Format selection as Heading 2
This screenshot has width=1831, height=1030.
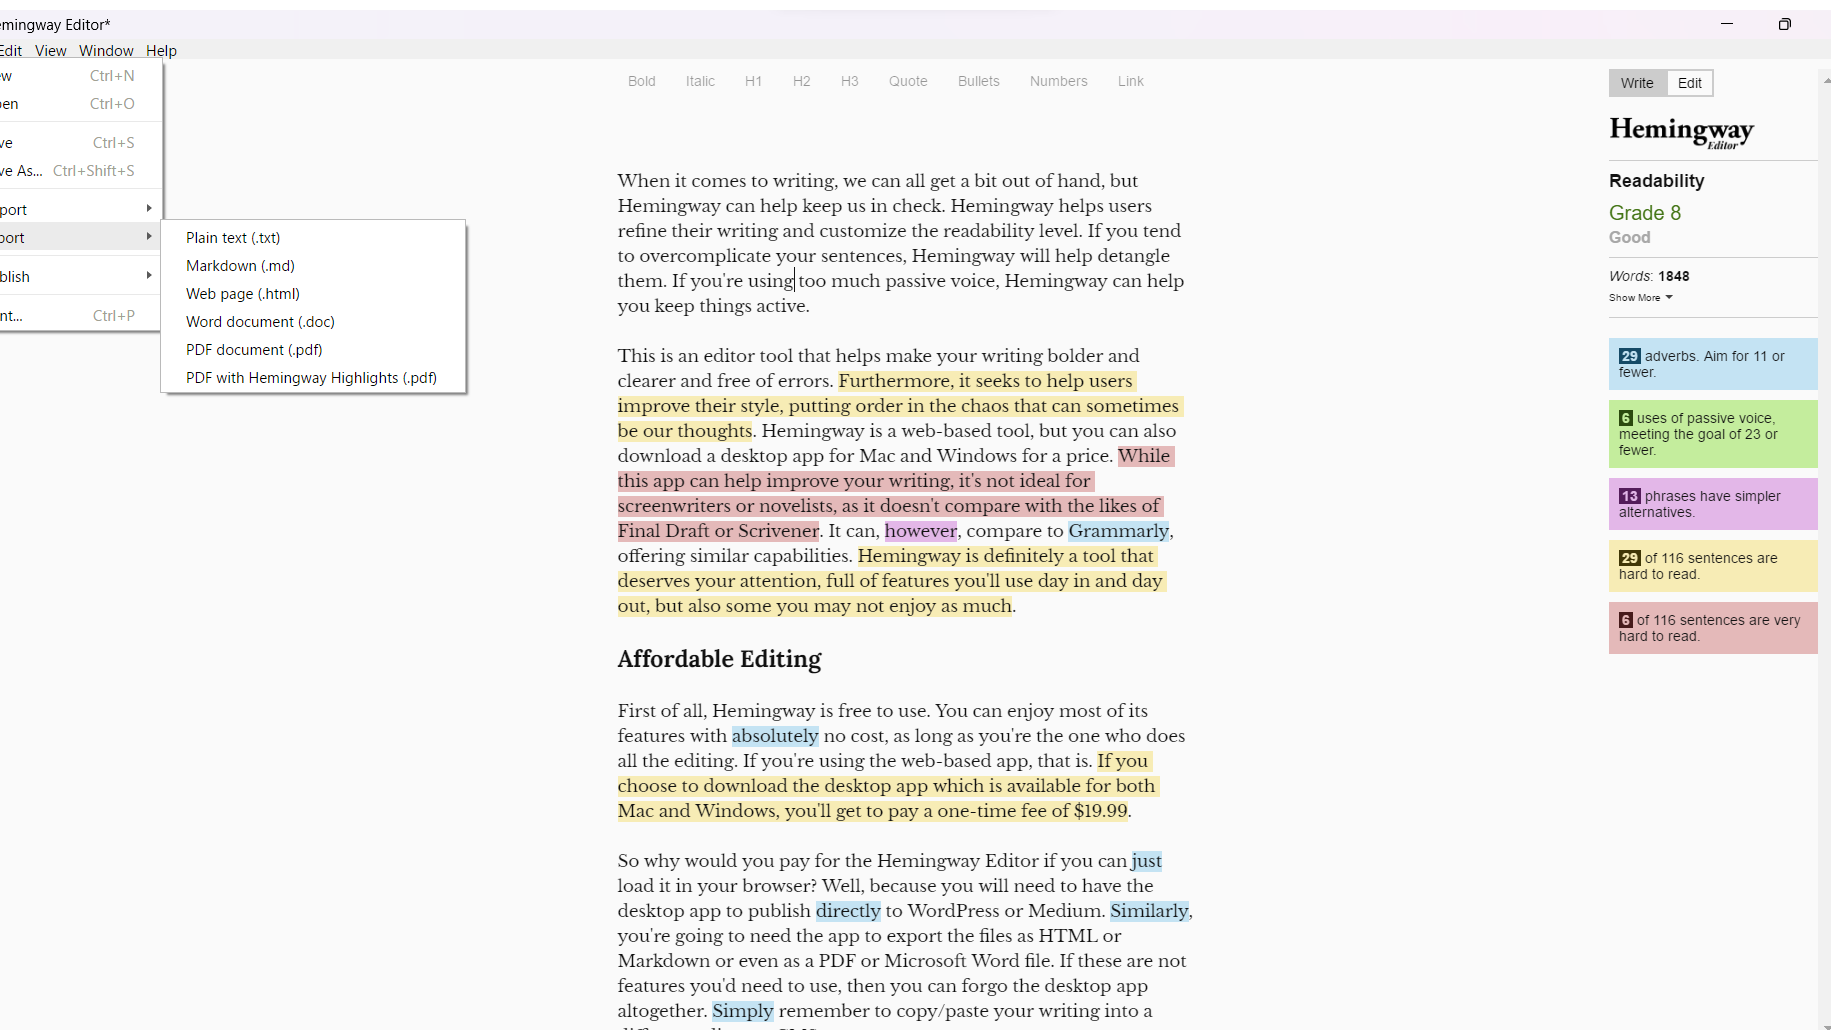(802, 81)
